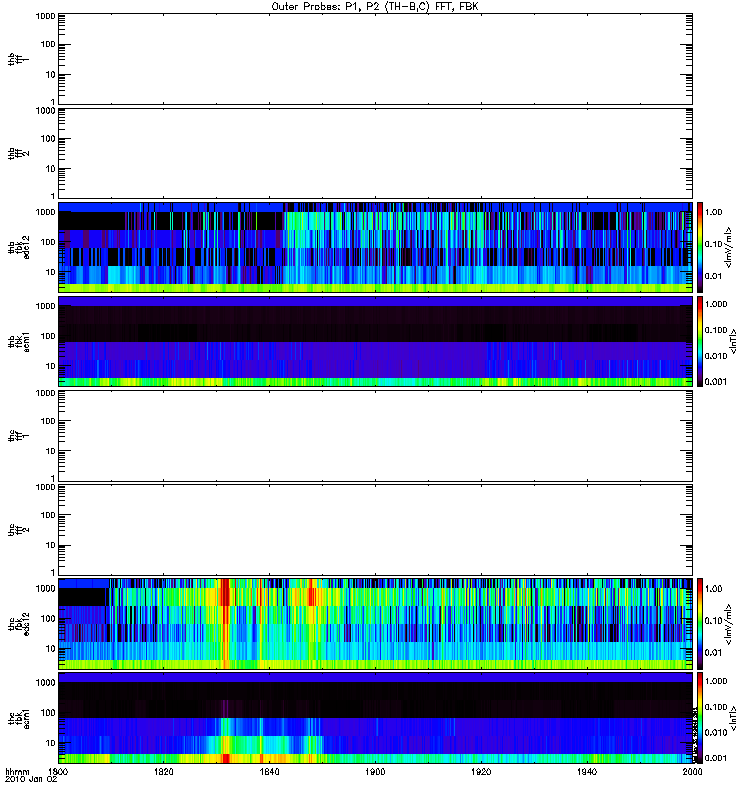Click the thb fbk edc12 color bar
750x800 pixels.
coord(700,247)
